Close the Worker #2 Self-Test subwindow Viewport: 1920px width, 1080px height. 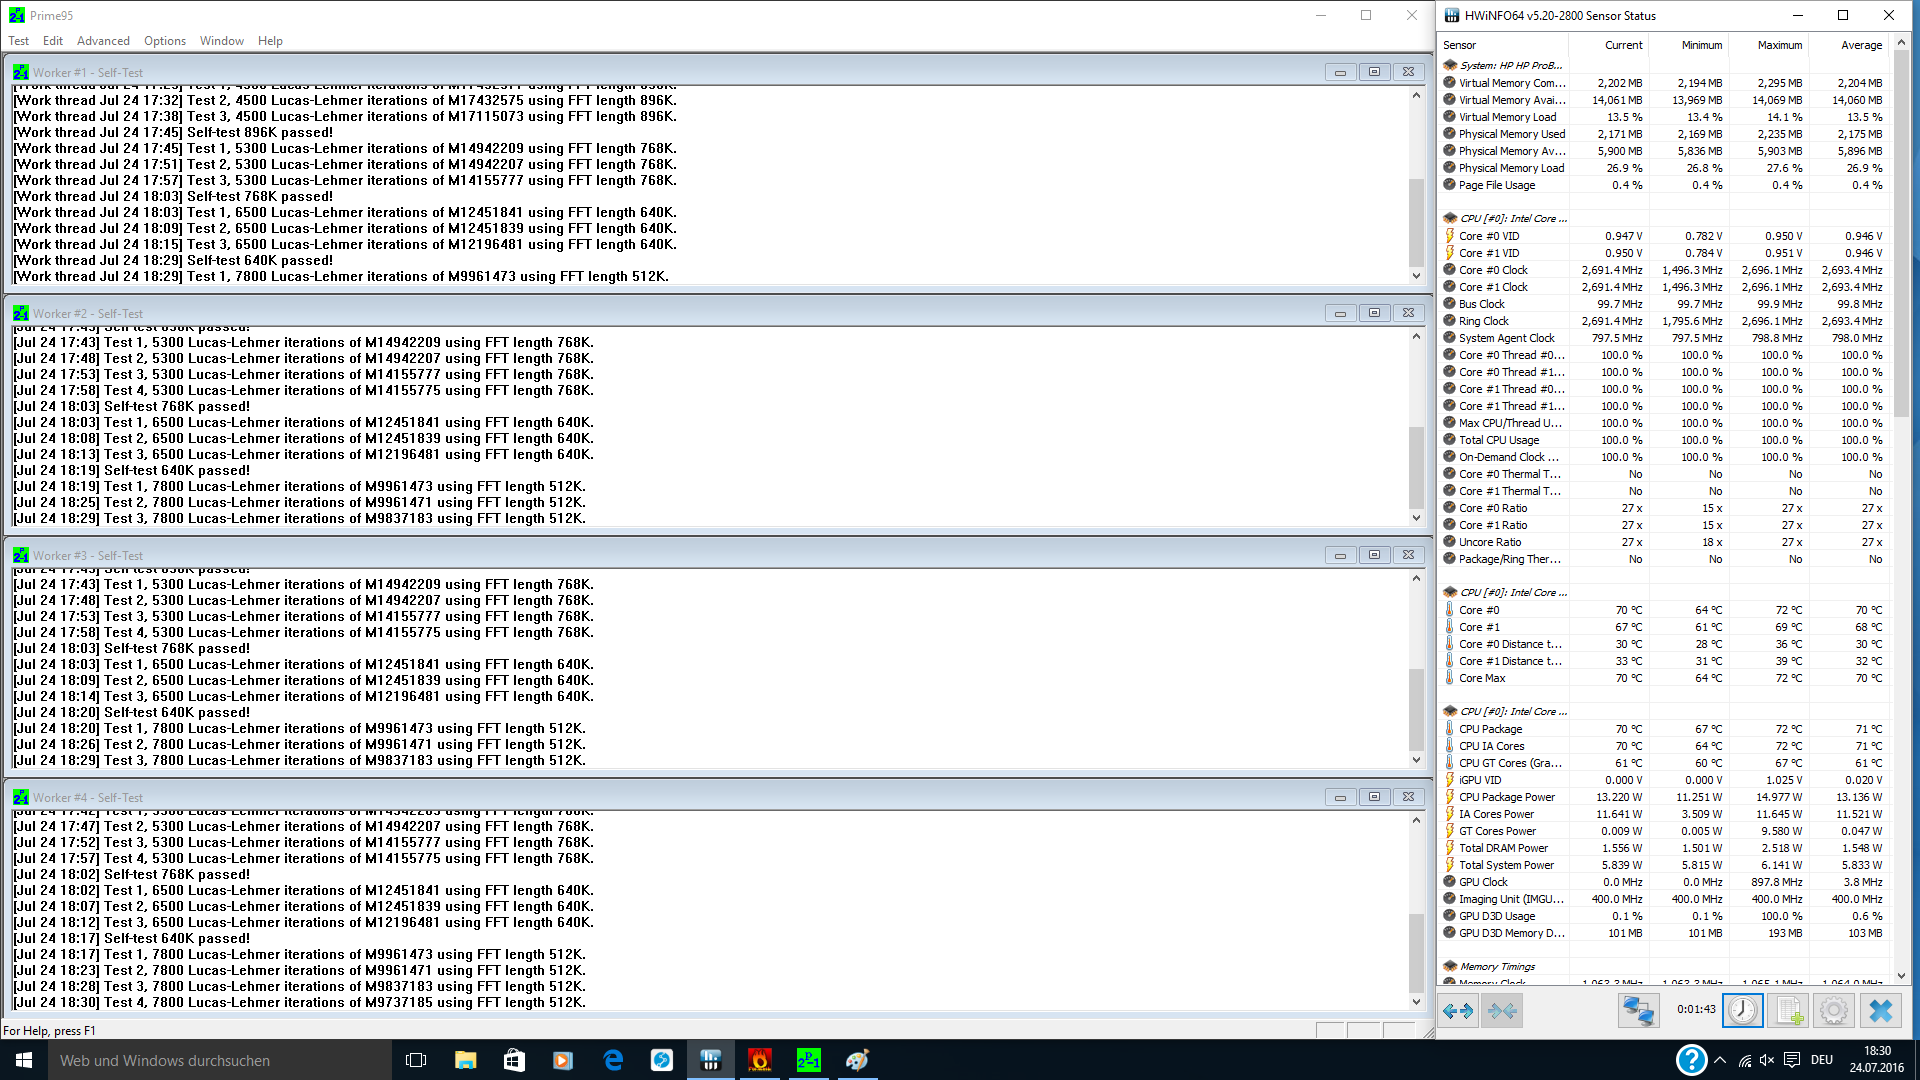pos(1408,313)
